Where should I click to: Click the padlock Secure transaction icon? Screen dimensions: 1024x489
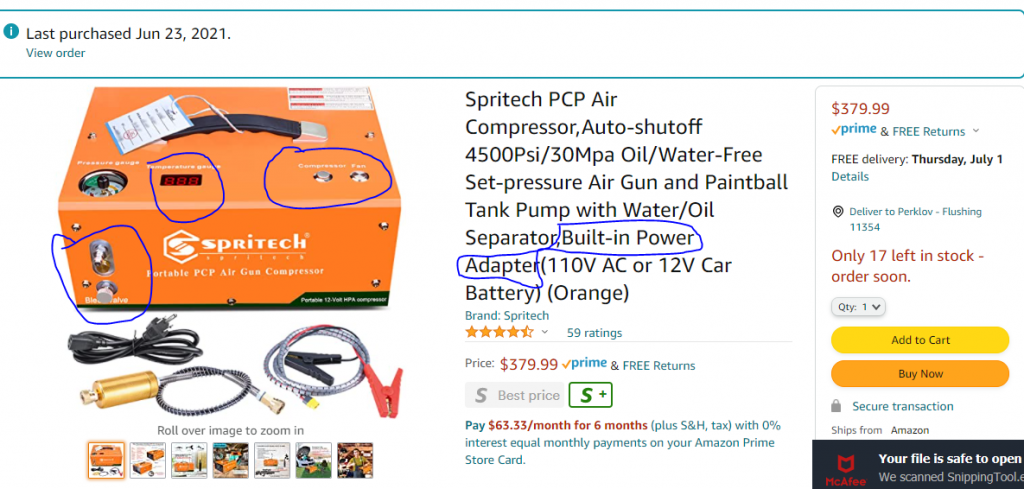[x=836, y=406]
